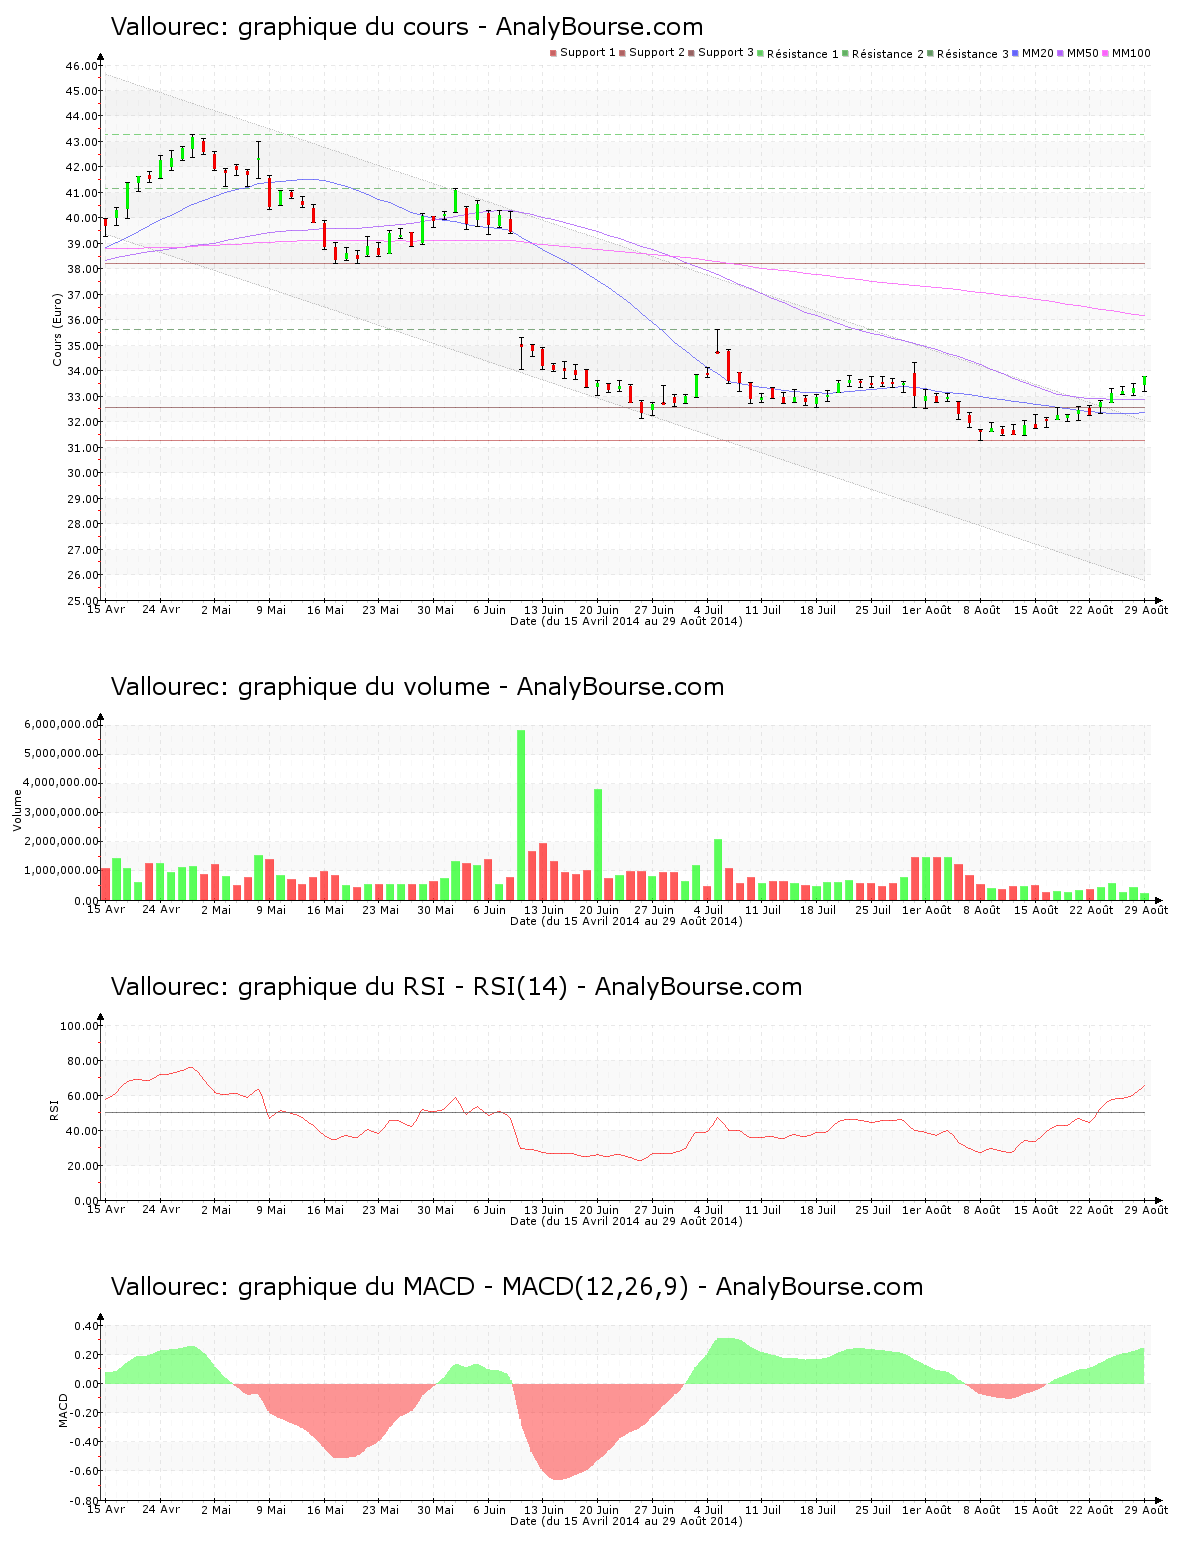Click the 'RSI' vertical axis label
Image resolution: width=1200 pixels, height=1550 pixels.
tap(54, 1109)
